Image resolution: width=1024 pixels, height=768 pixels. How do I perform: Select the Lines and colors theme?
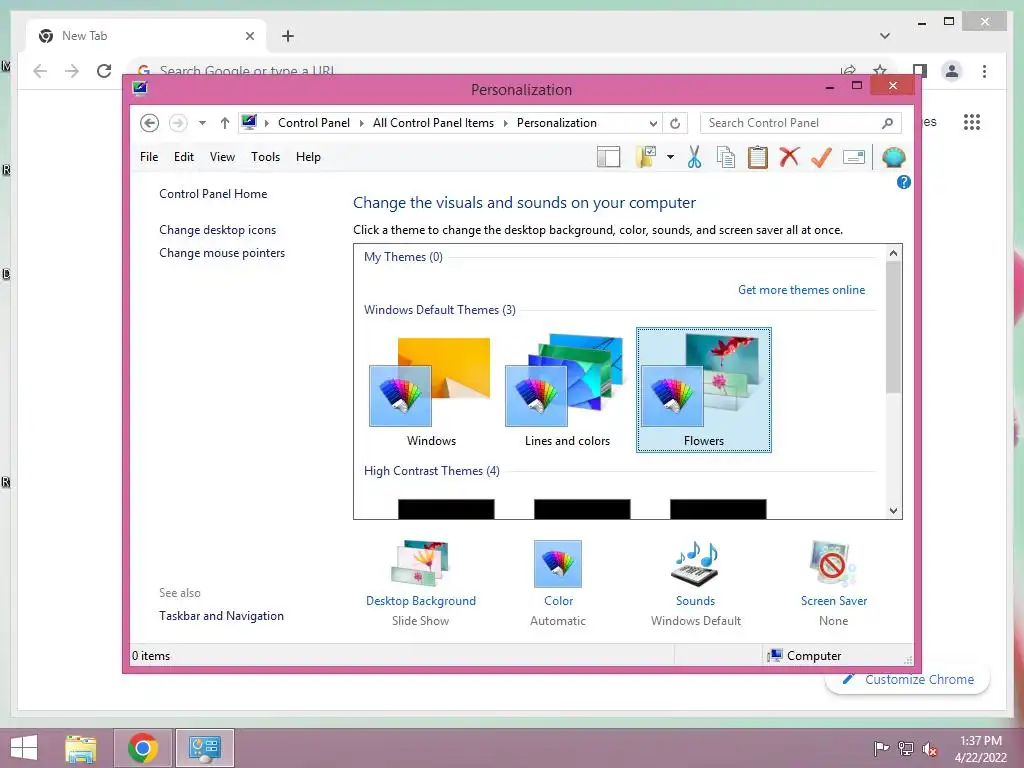567,390
